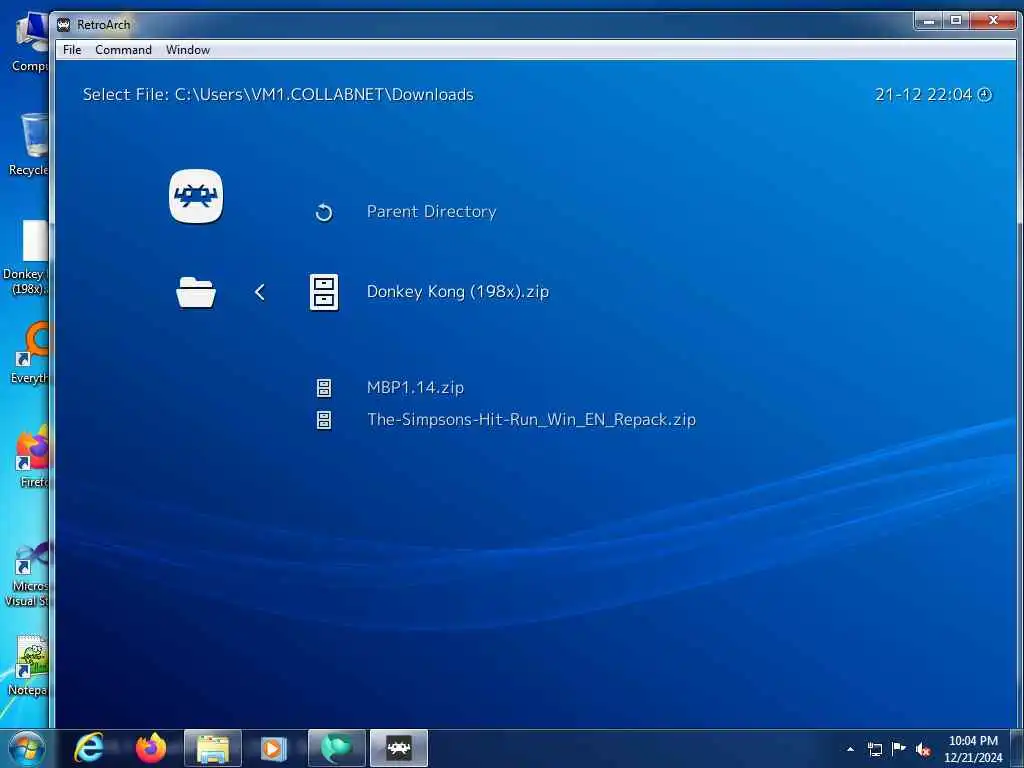
Task: Click the clock icon next to the time
Action: pyautogui.click(x=985, y=95)
